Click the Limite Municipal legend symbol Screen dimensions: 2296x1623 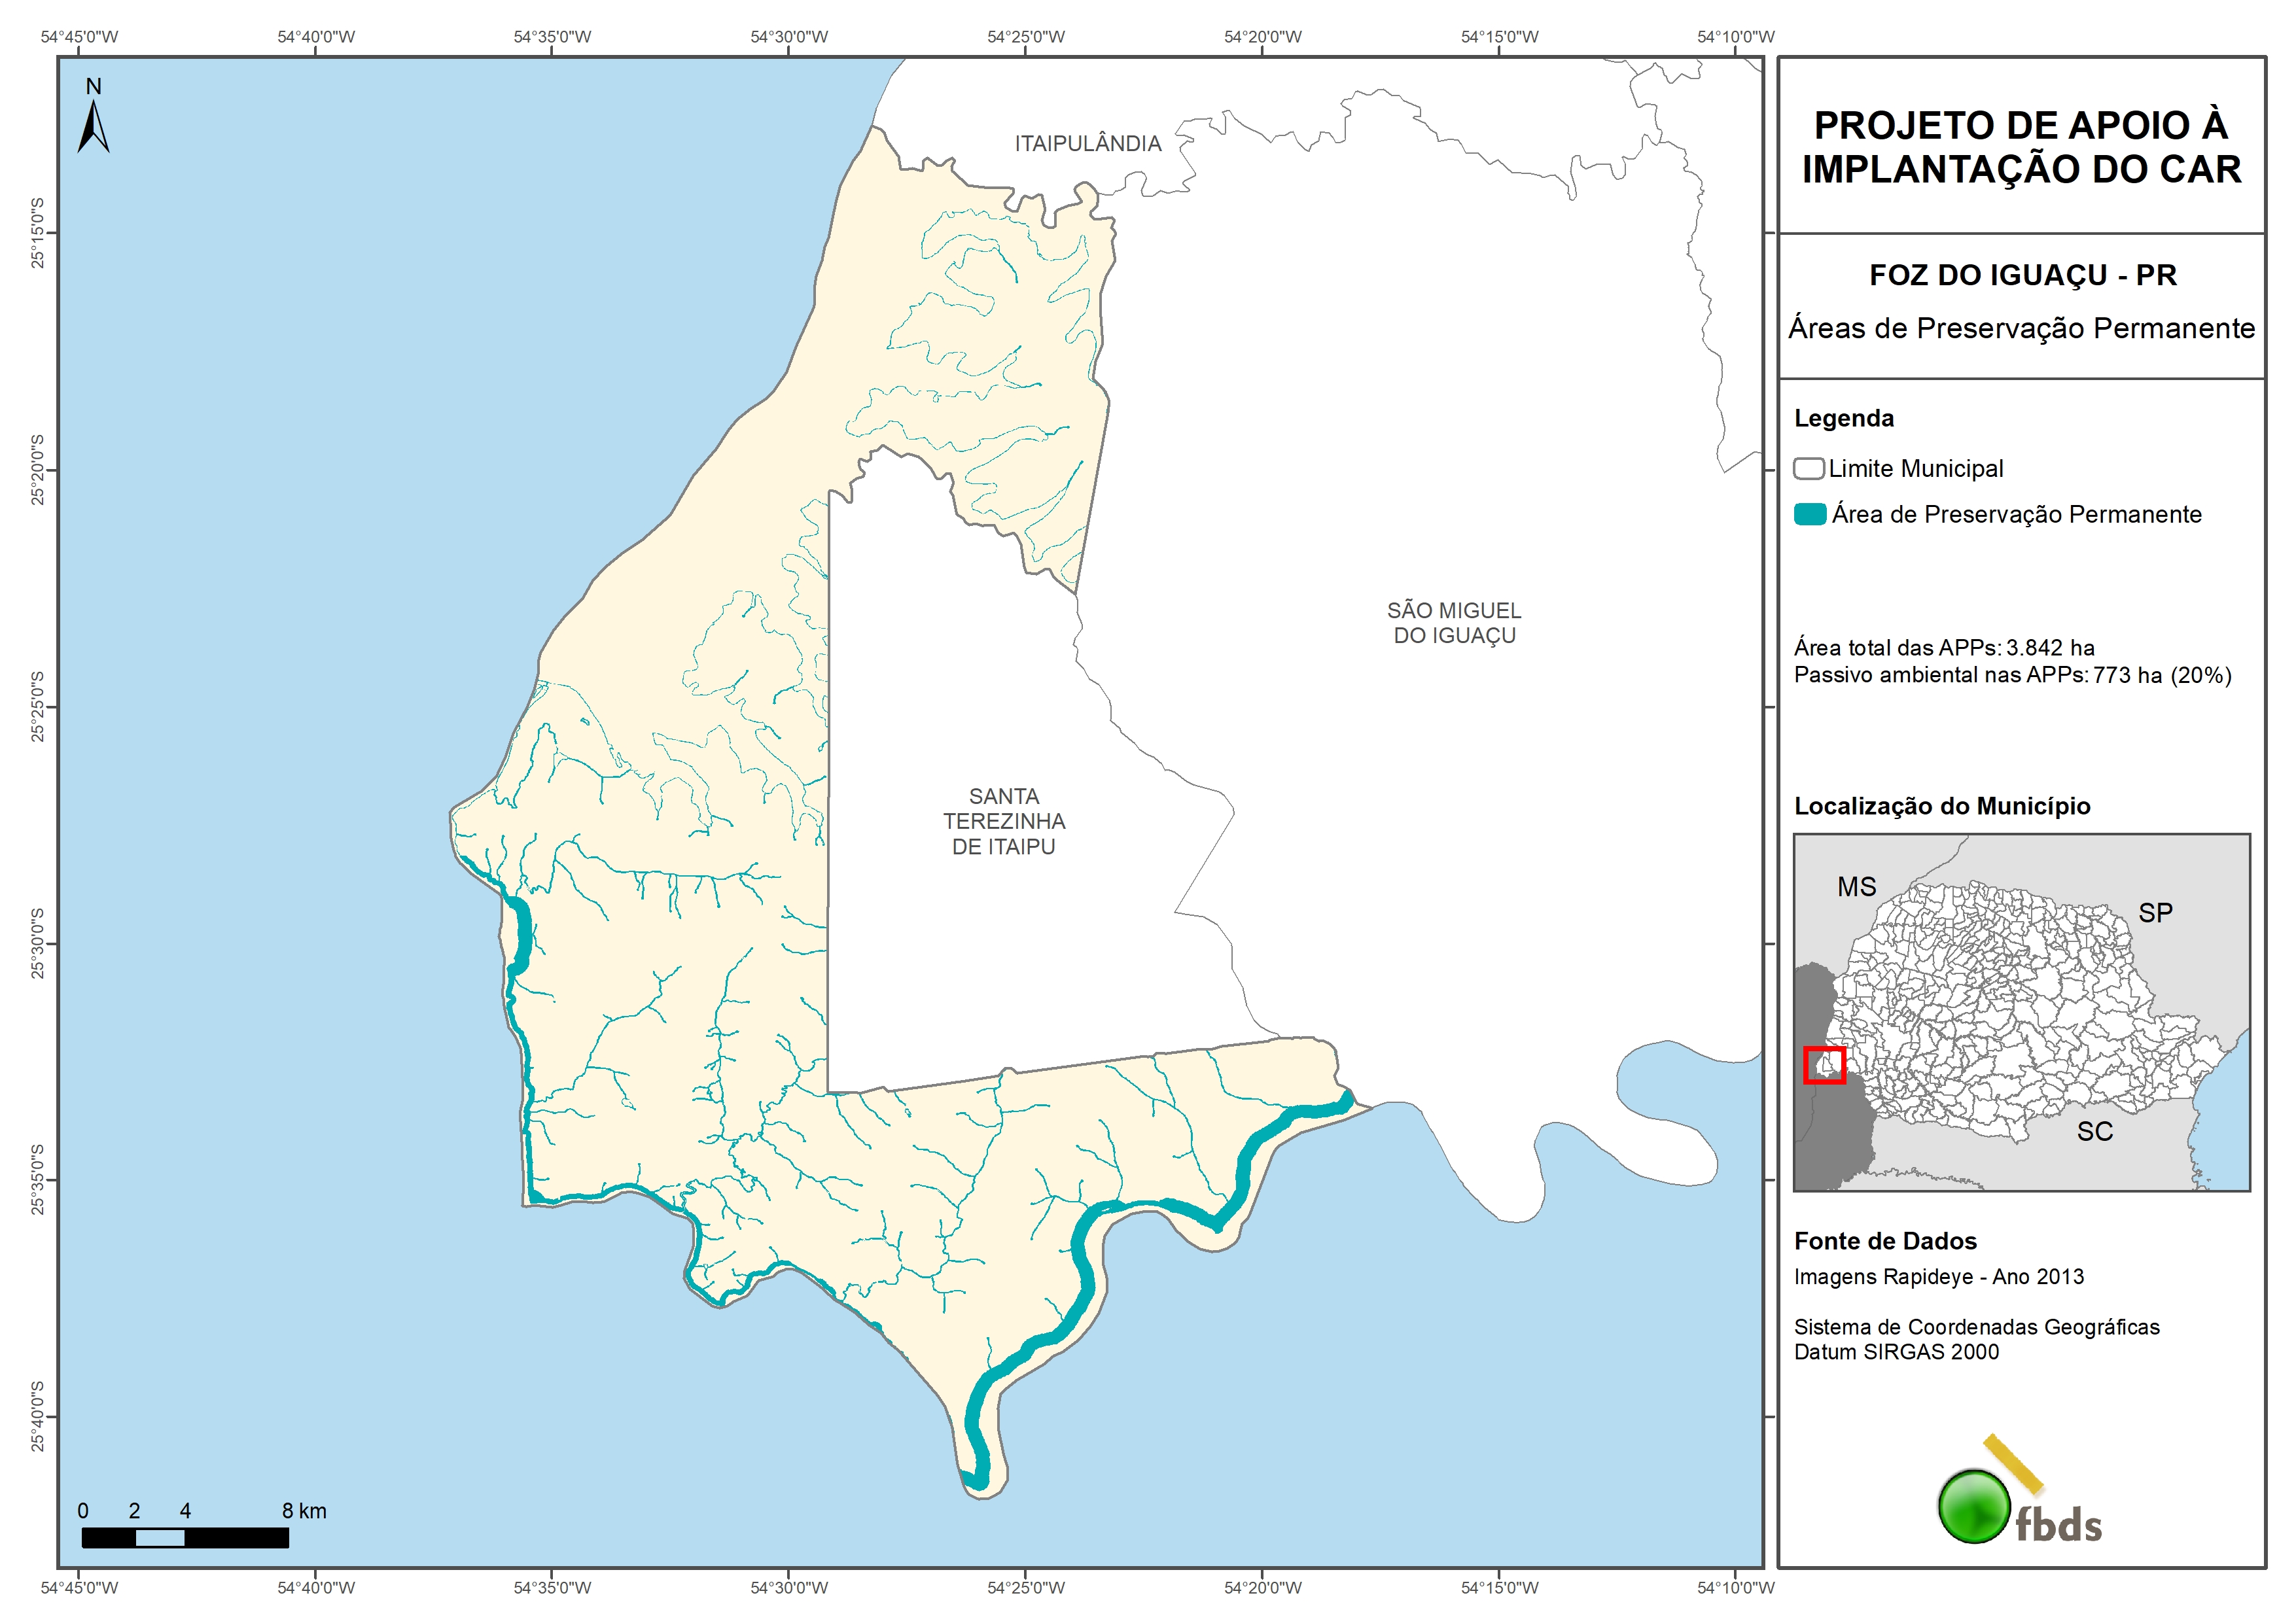point(1808,469)
